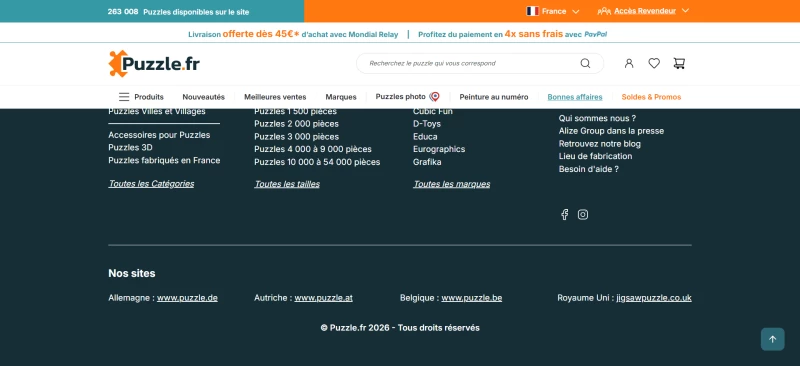This screenshot has height=366, width=800.
Task: Open Puzzles fabriqués en France
Action: point(164,160)
